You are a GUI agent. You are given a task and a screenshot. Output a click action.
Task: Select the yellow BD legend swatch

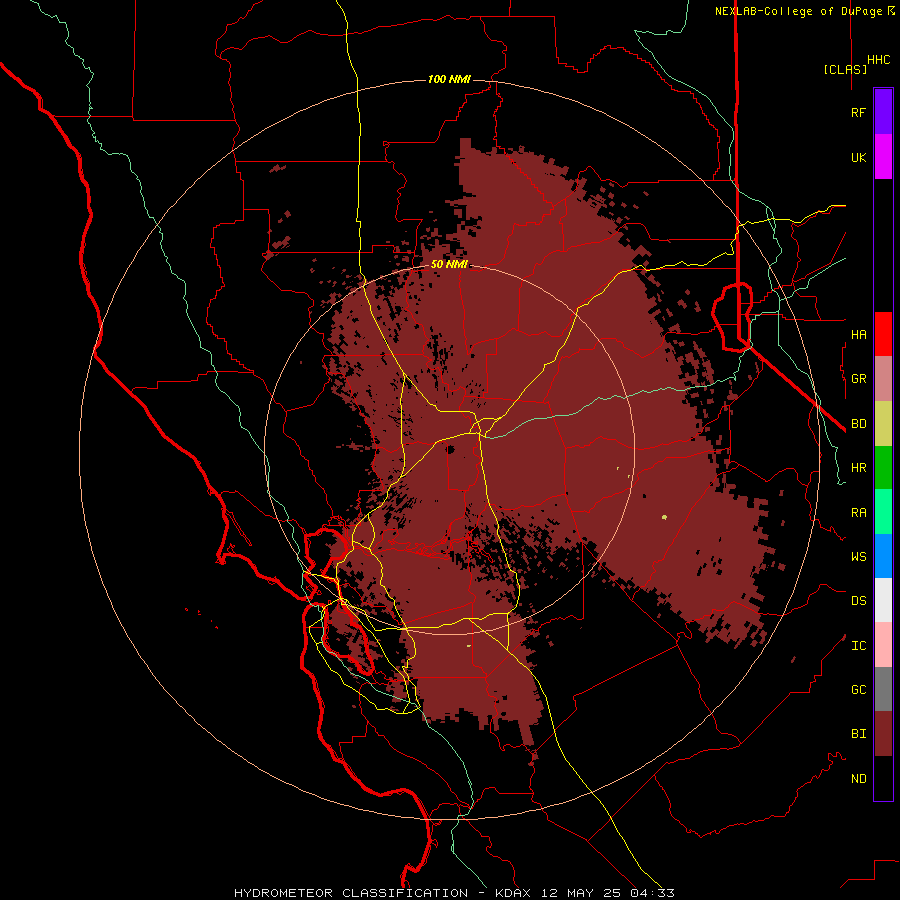[883, 424]
